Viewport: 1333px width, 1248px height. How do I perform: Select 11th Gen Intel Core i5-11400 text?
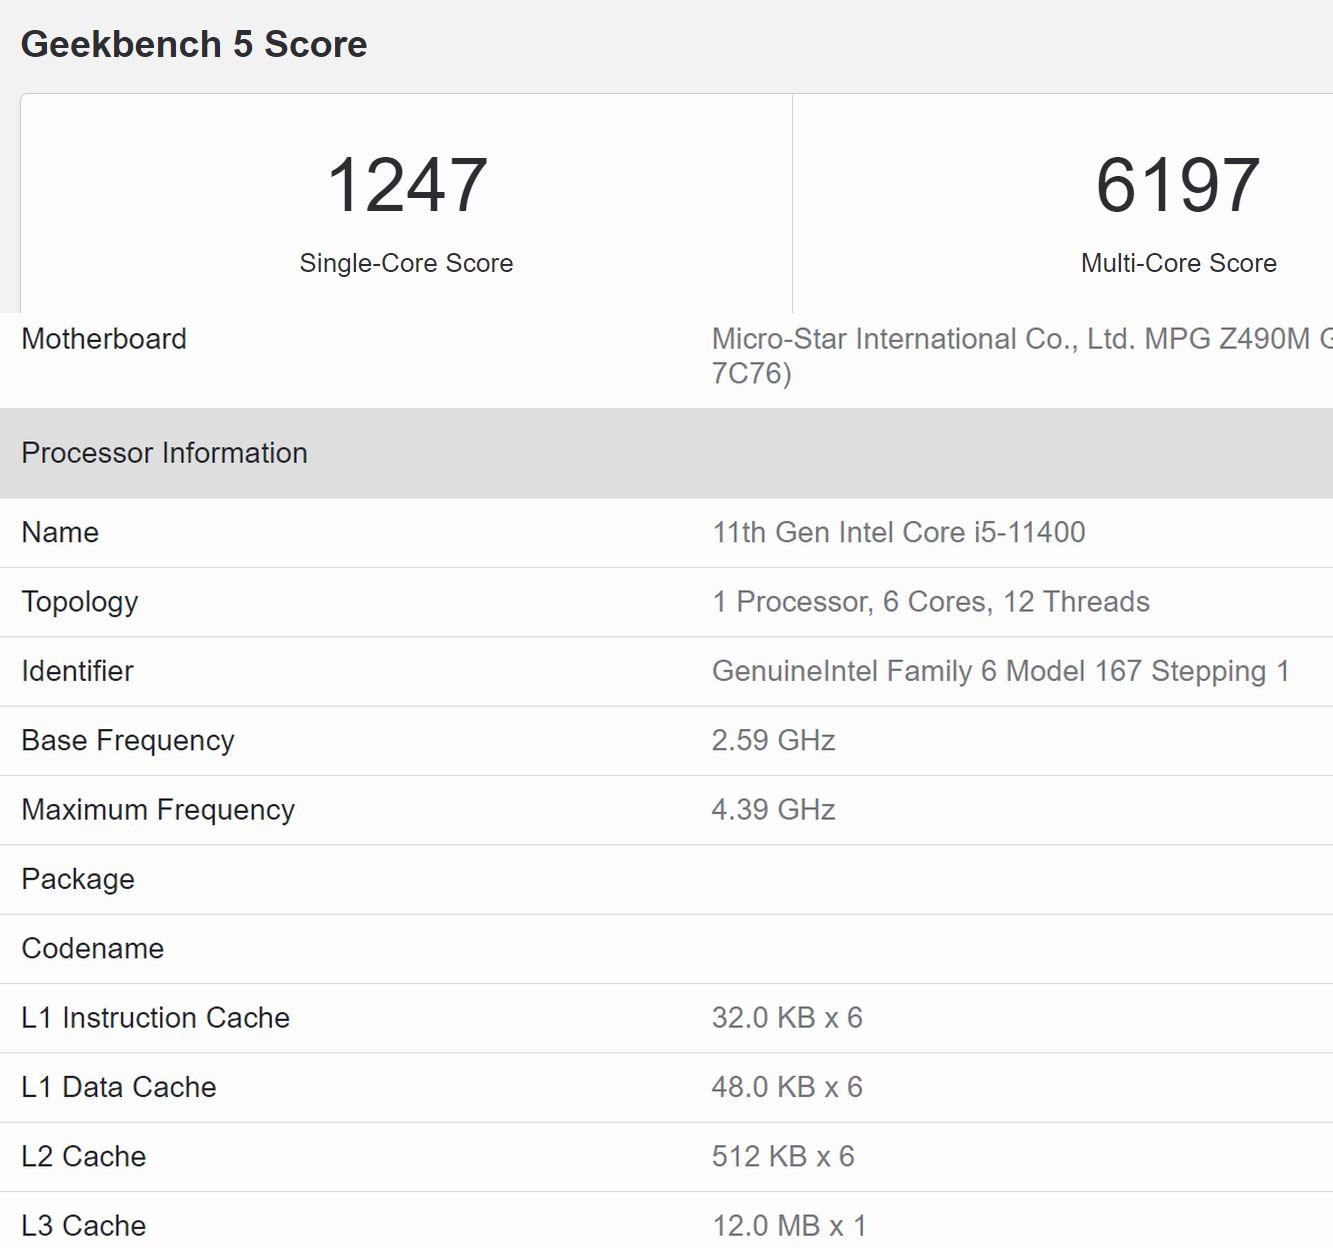(898, 532)
